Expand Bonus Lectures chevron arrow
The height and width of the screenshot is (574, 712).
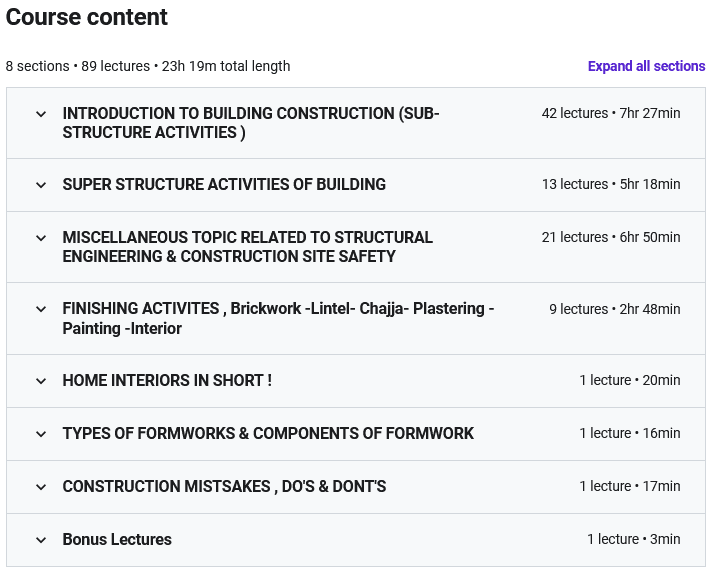pos(41,540)
